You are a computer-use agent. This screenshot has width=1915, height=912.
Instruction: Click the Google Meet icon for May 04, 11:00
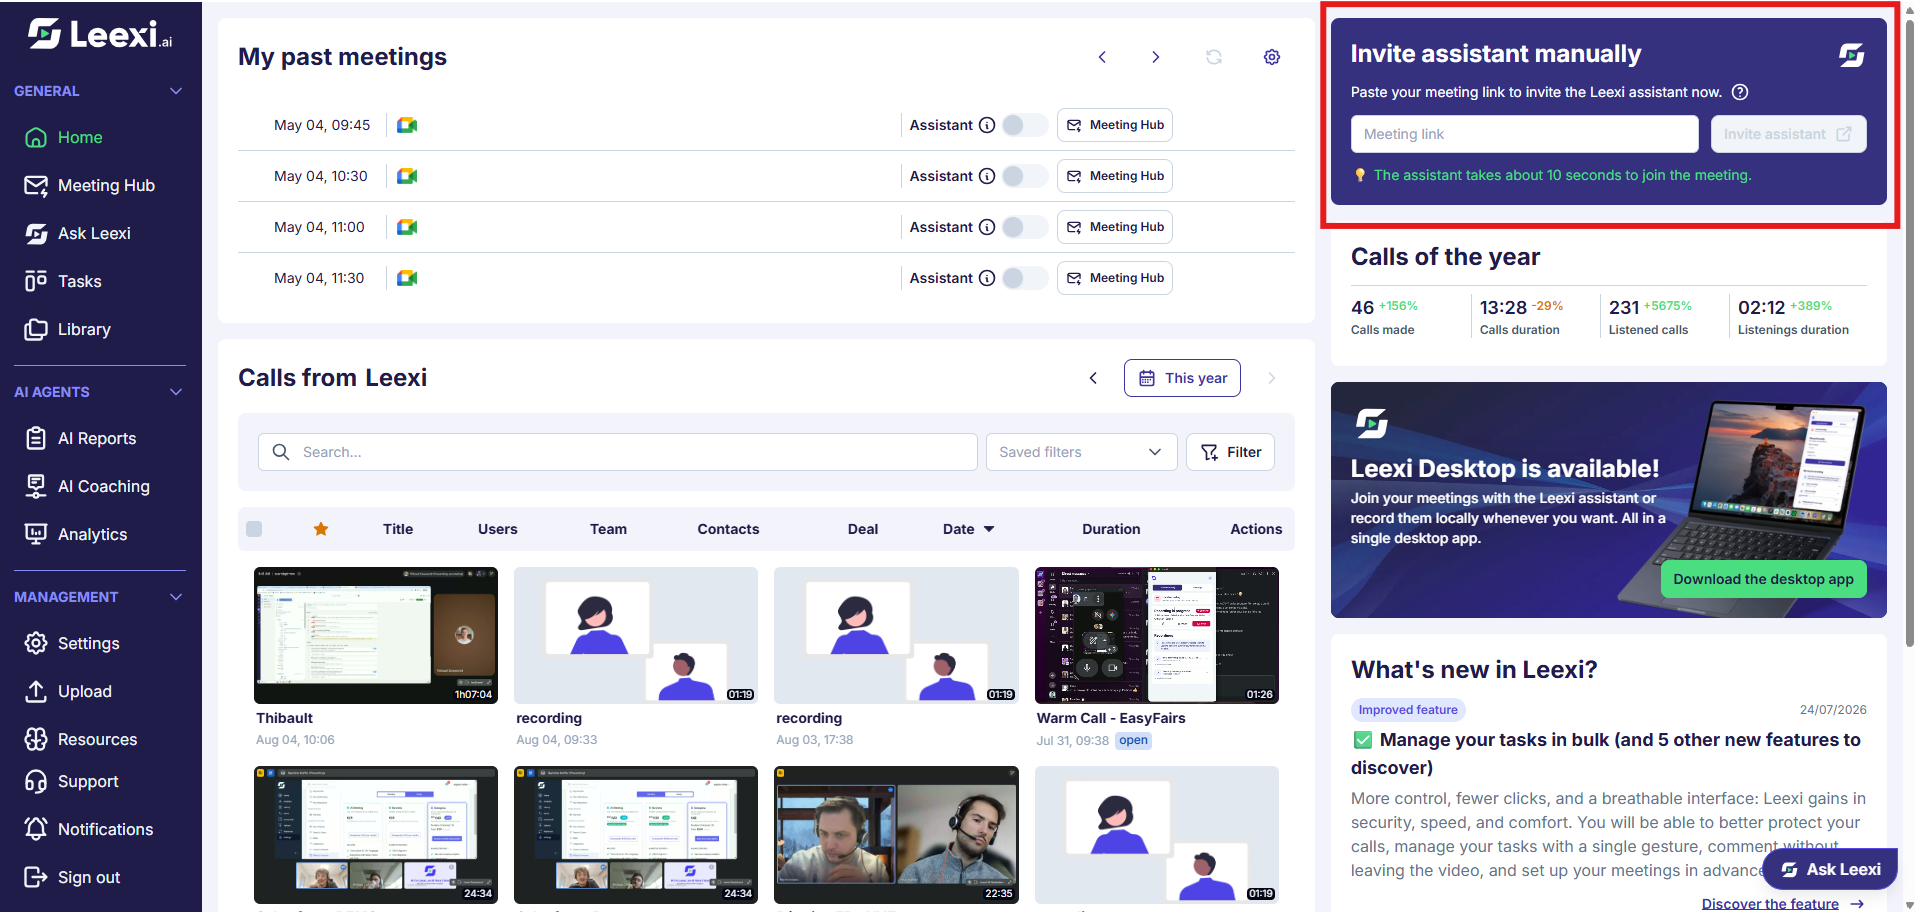(407, 227)
